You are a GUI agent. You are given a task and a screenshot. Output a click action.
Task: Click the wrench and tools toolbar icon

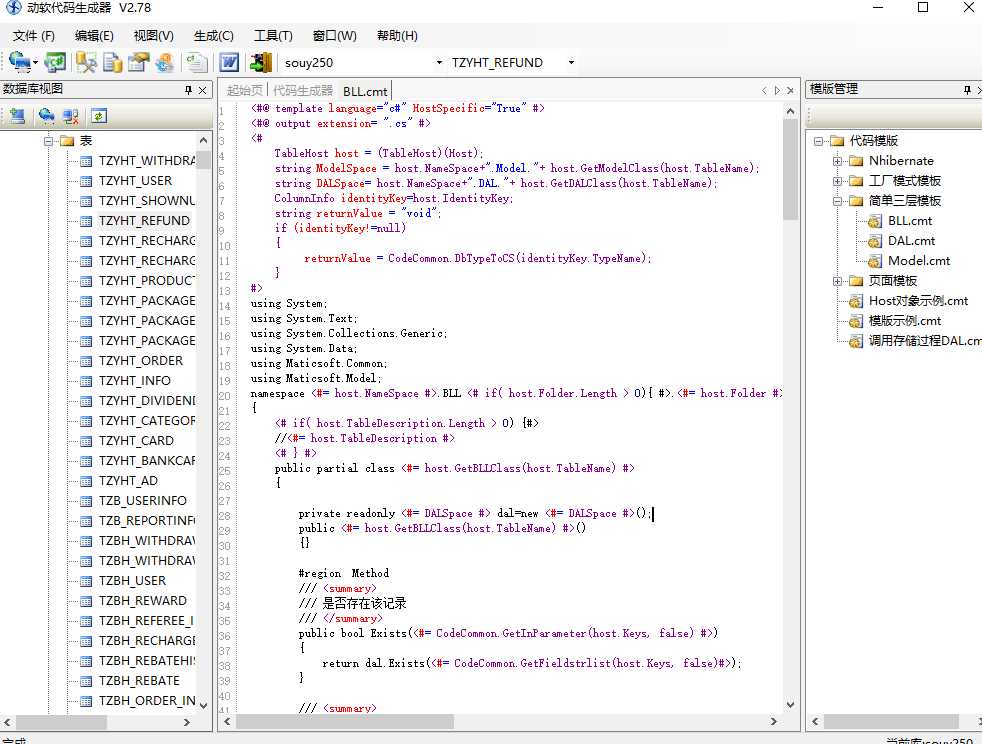coord(86,62)
